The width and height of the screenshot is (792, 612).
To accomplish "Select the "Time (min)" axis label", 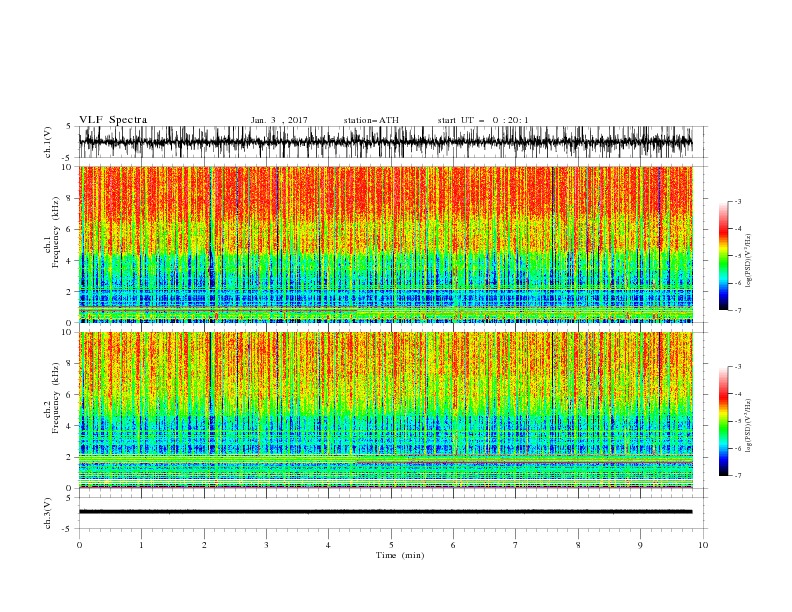I will click(400, 555).
